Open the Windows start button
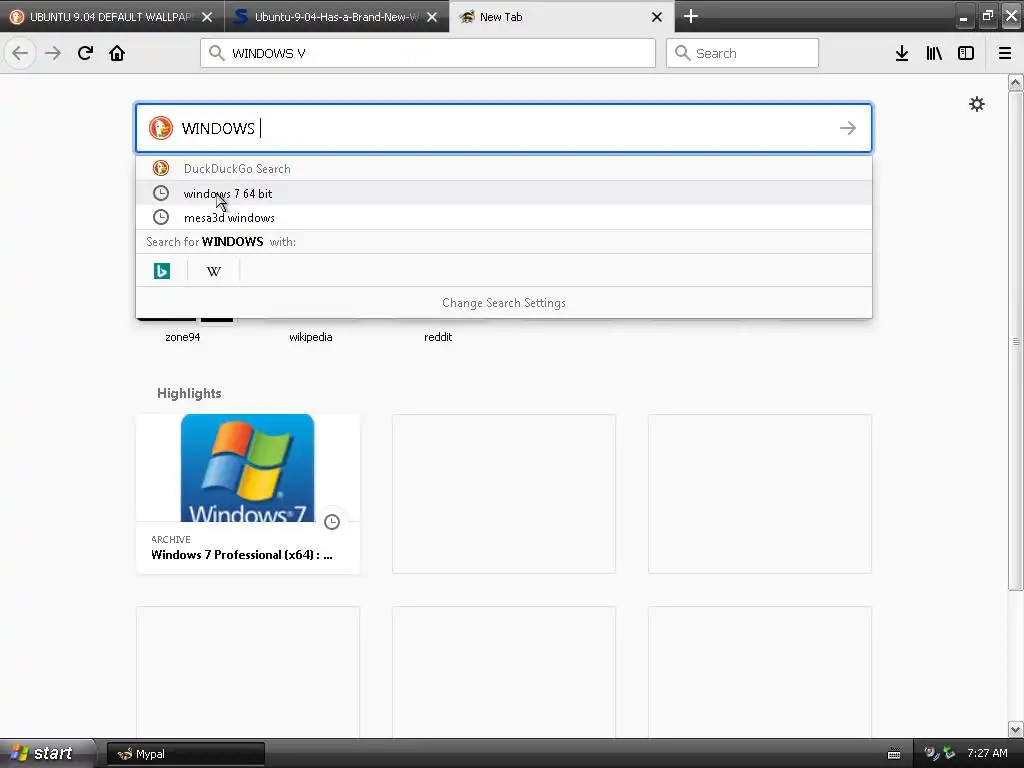This screenshot has height=768, width=1024. [x=48, y=753]
